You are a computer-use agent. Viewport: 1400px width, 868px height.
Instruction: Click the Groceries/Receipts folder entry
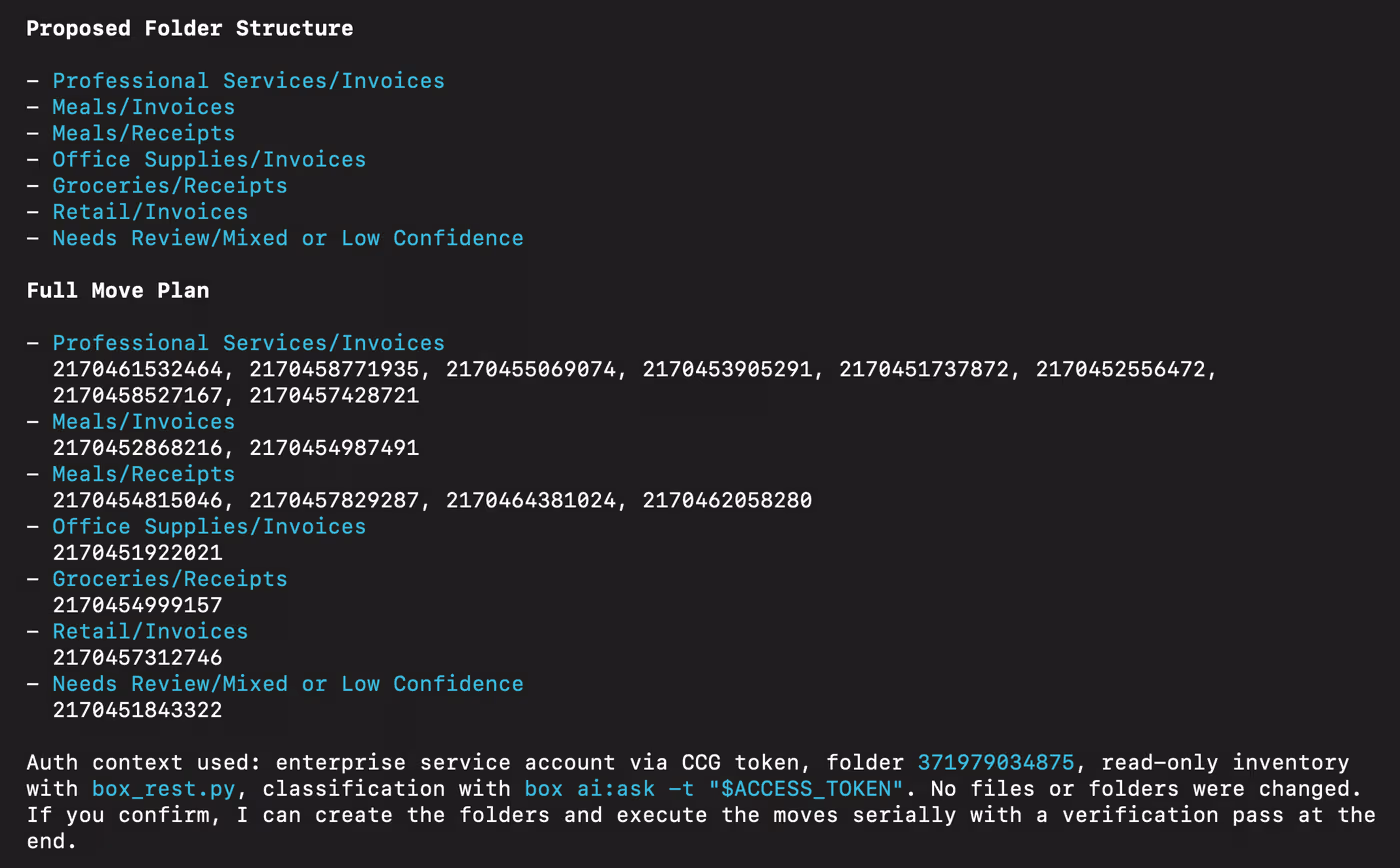point(169,185)
